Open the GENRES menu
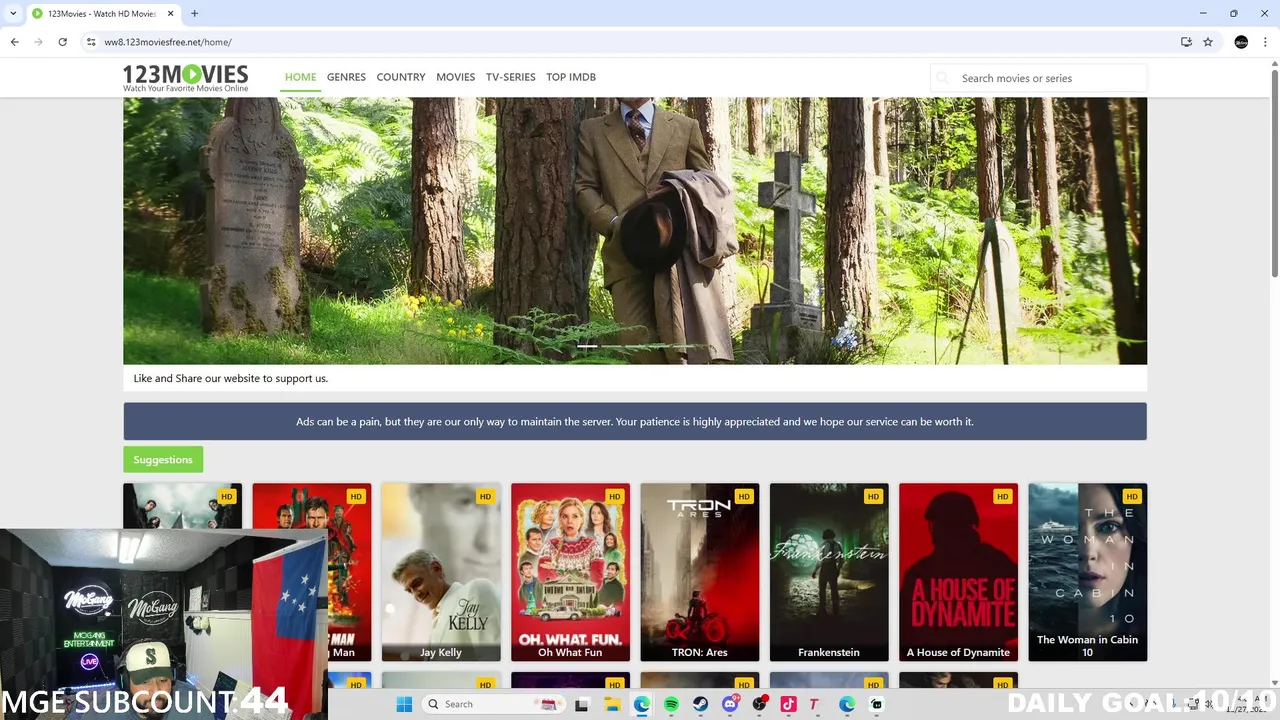 pos(346,77)
